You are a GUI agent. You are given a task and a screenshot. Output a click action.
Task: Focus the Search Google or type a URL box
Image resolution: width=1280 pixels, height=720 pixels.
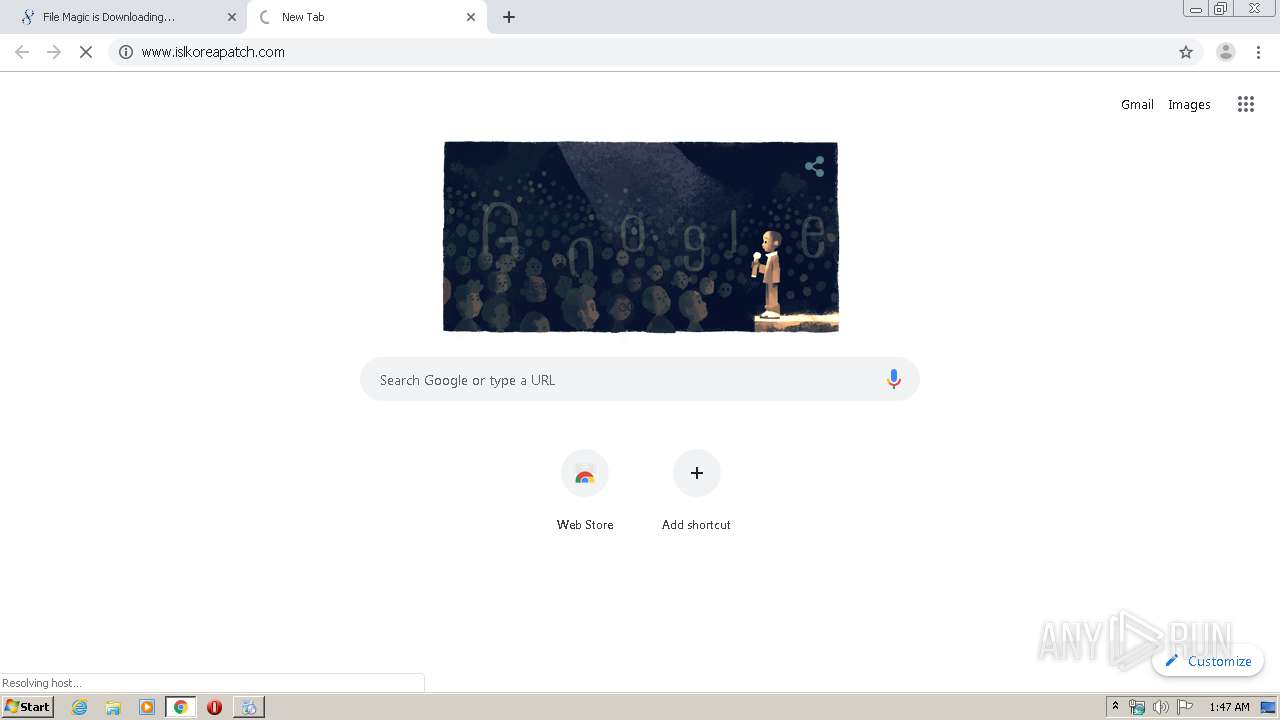[640, 379]
